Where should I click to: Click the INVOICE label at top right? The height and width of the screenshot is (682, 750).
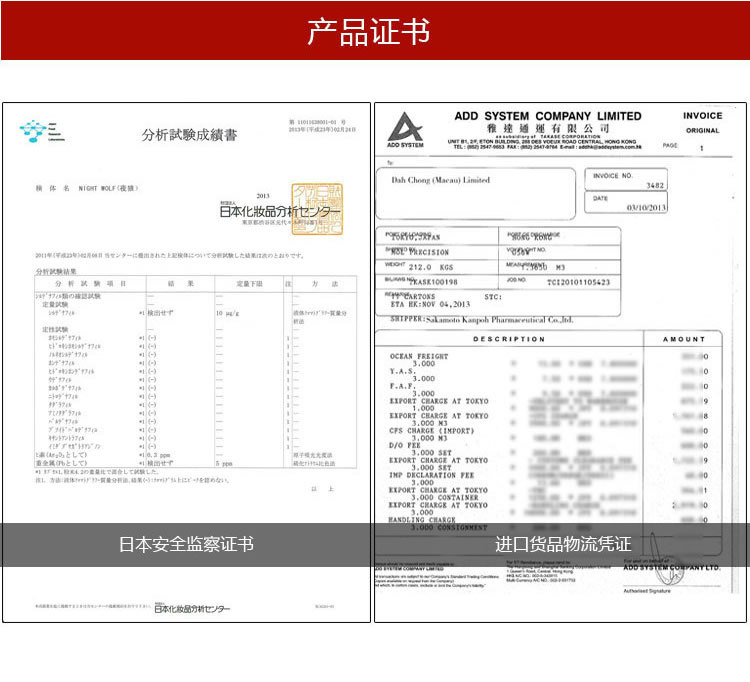702,116
